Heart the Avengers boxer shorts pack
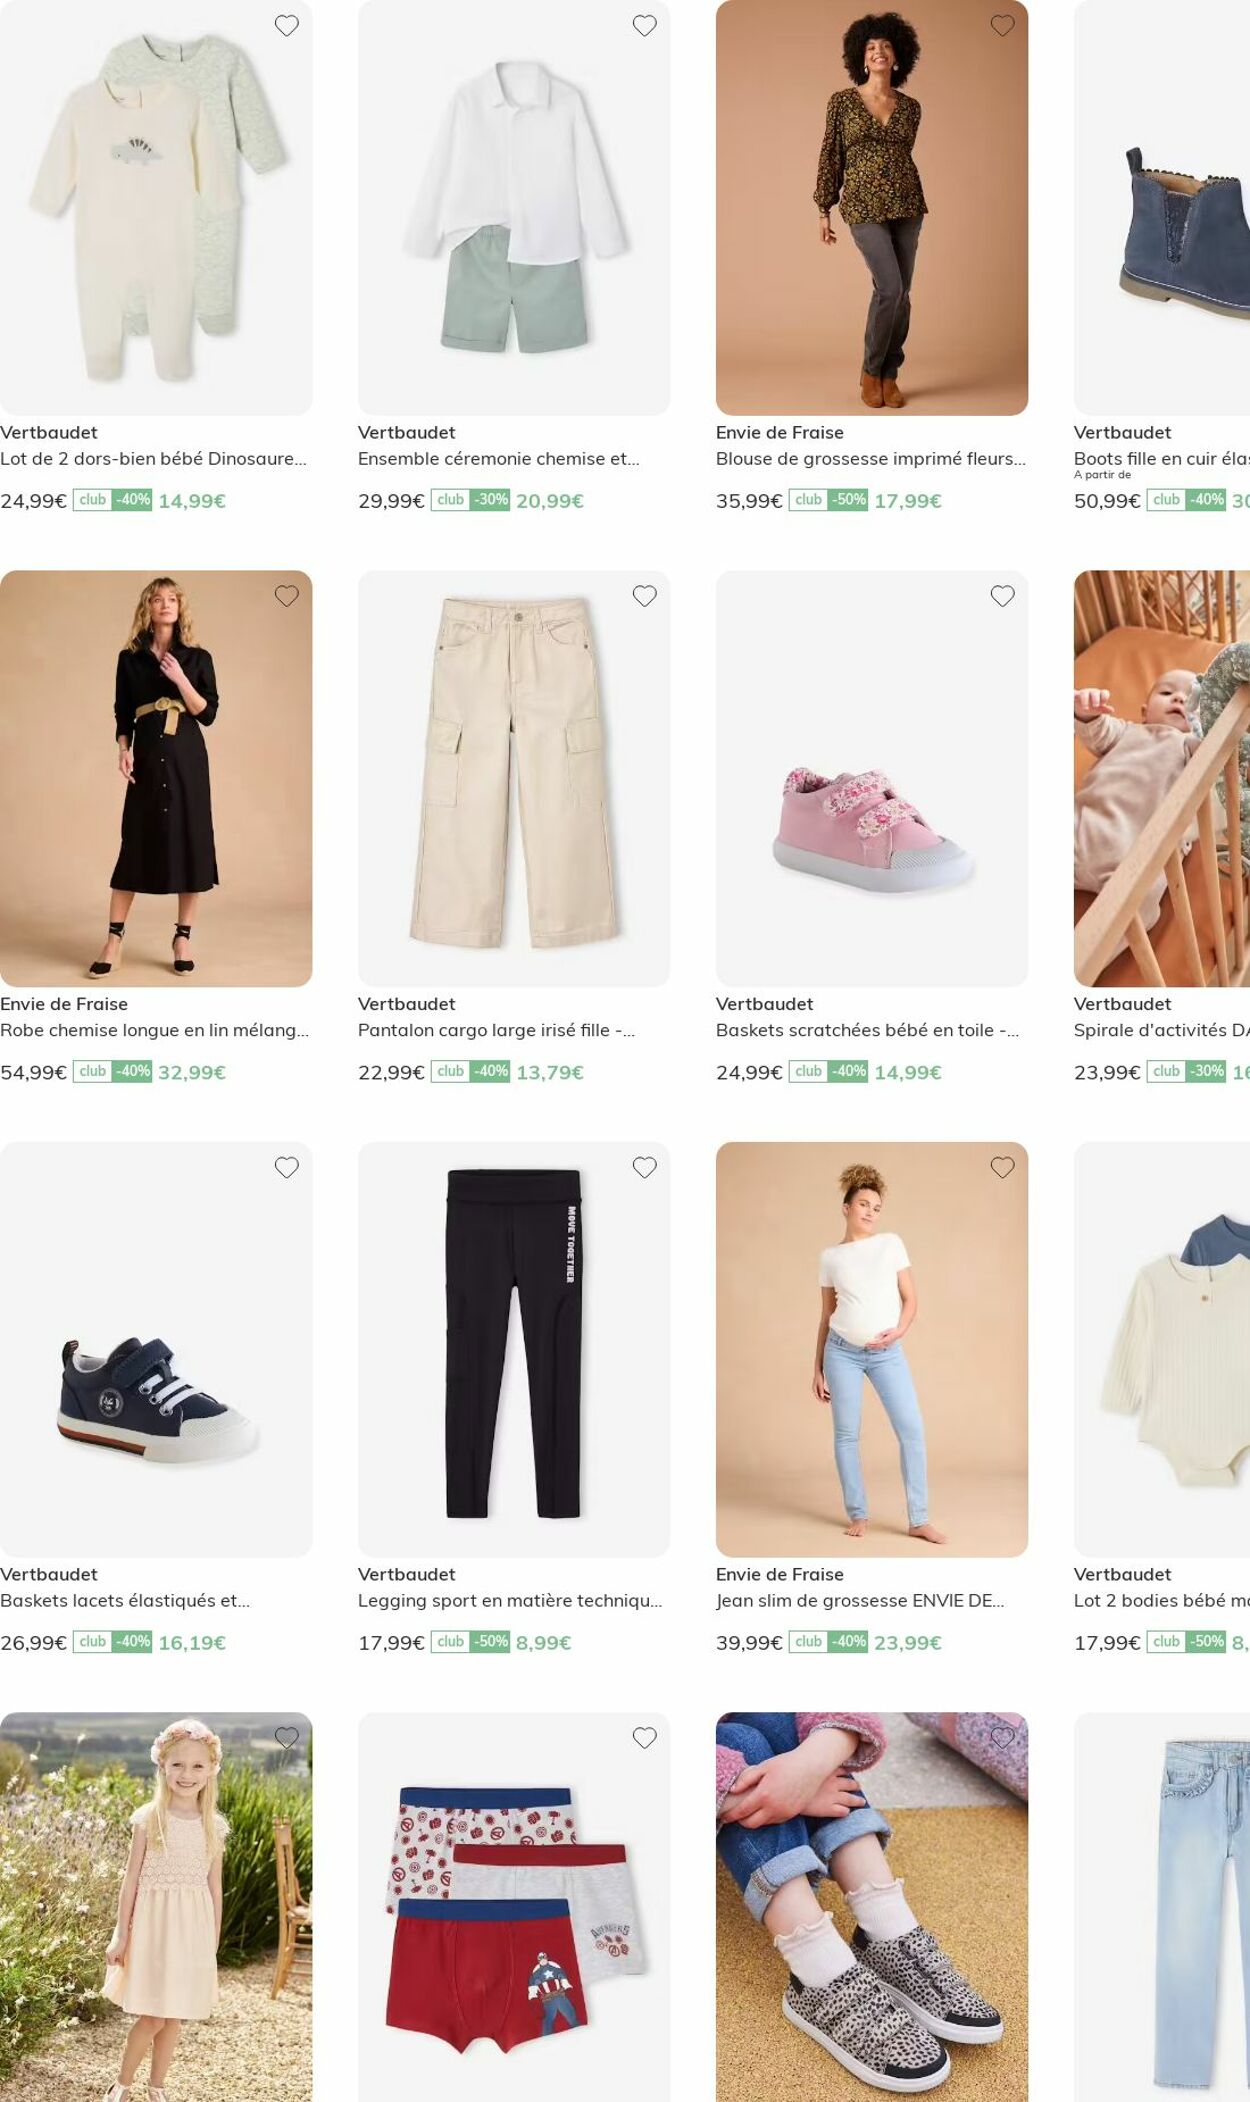 point(645,1738)
